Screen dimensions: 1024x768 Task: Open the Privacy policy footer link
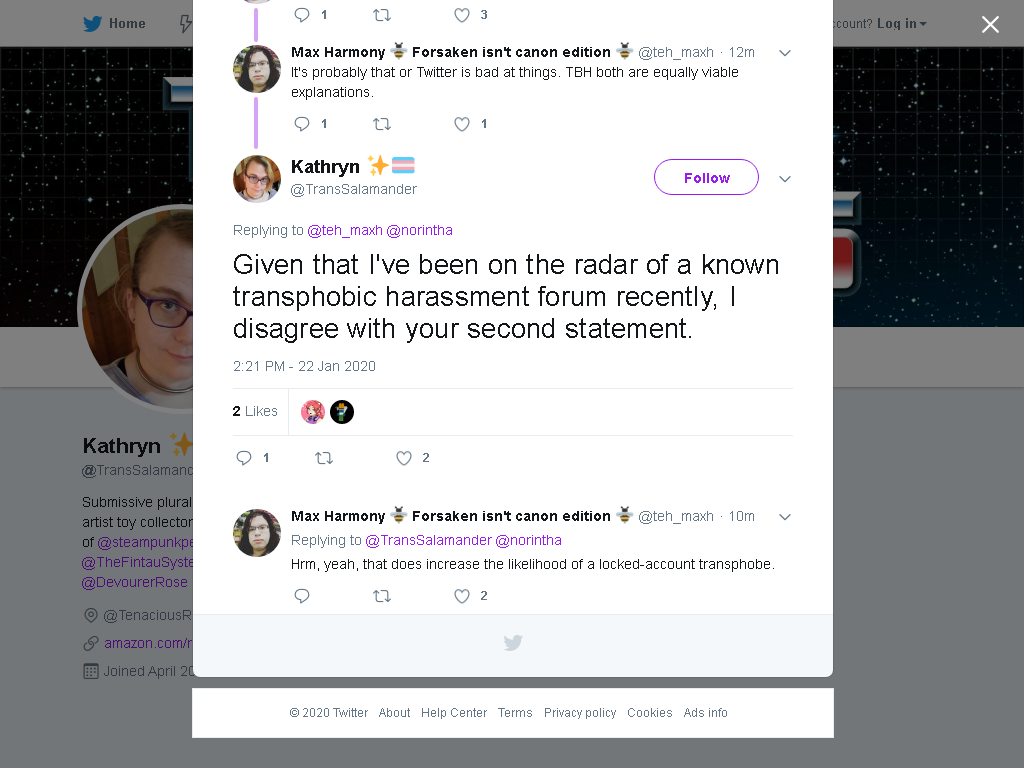click(x=580, y=712)
